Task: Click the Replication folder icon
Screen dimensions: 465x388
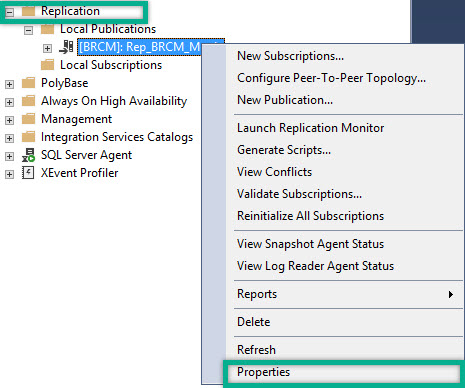Action: (28, 11)
